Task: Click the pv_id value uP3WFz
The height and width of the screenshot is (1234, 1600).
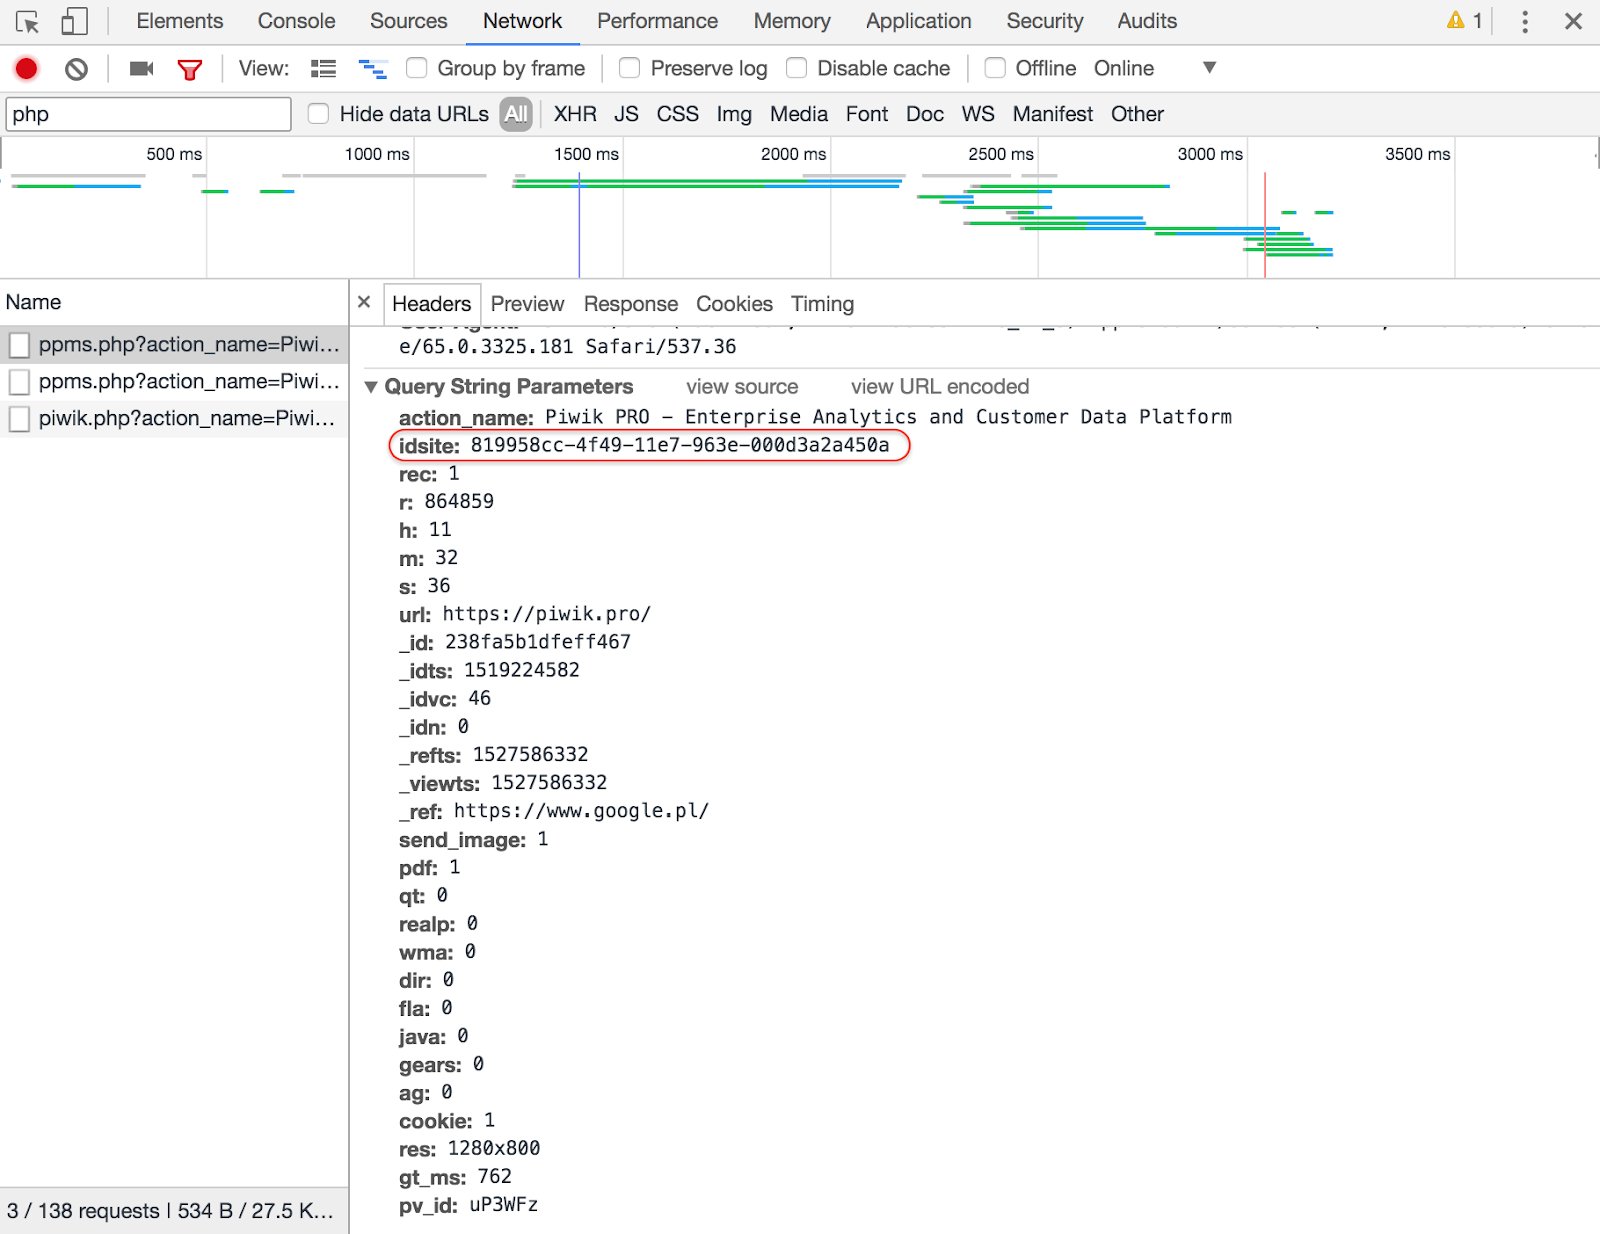Action: pos(504,1205)
